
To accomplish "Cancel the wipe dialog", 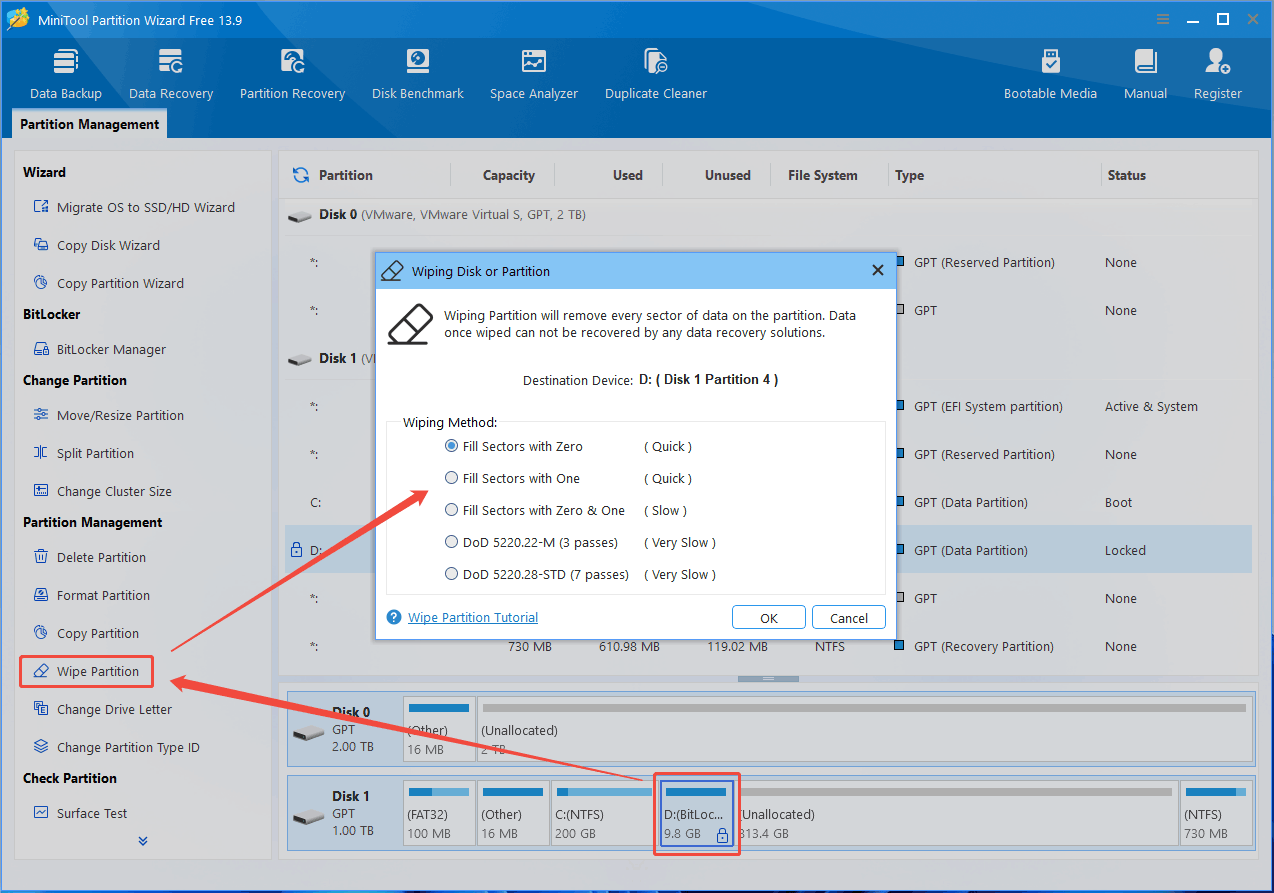I will click(x=849, y=618).
